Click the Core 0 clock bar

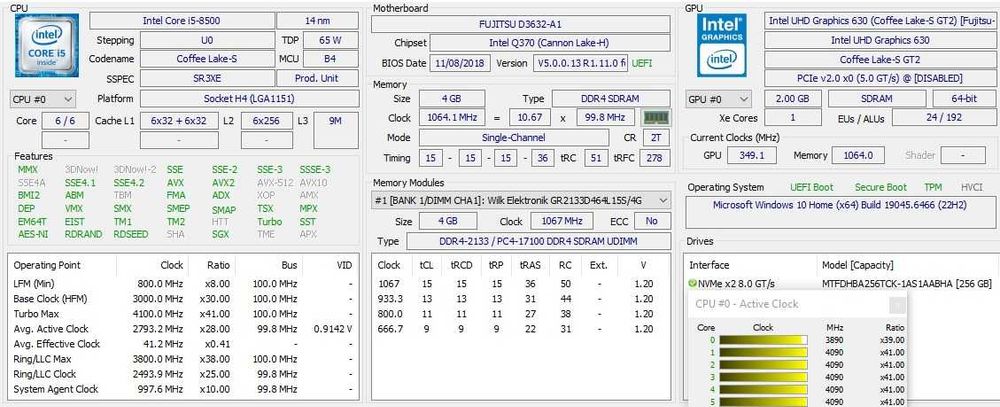click(763, 340)
